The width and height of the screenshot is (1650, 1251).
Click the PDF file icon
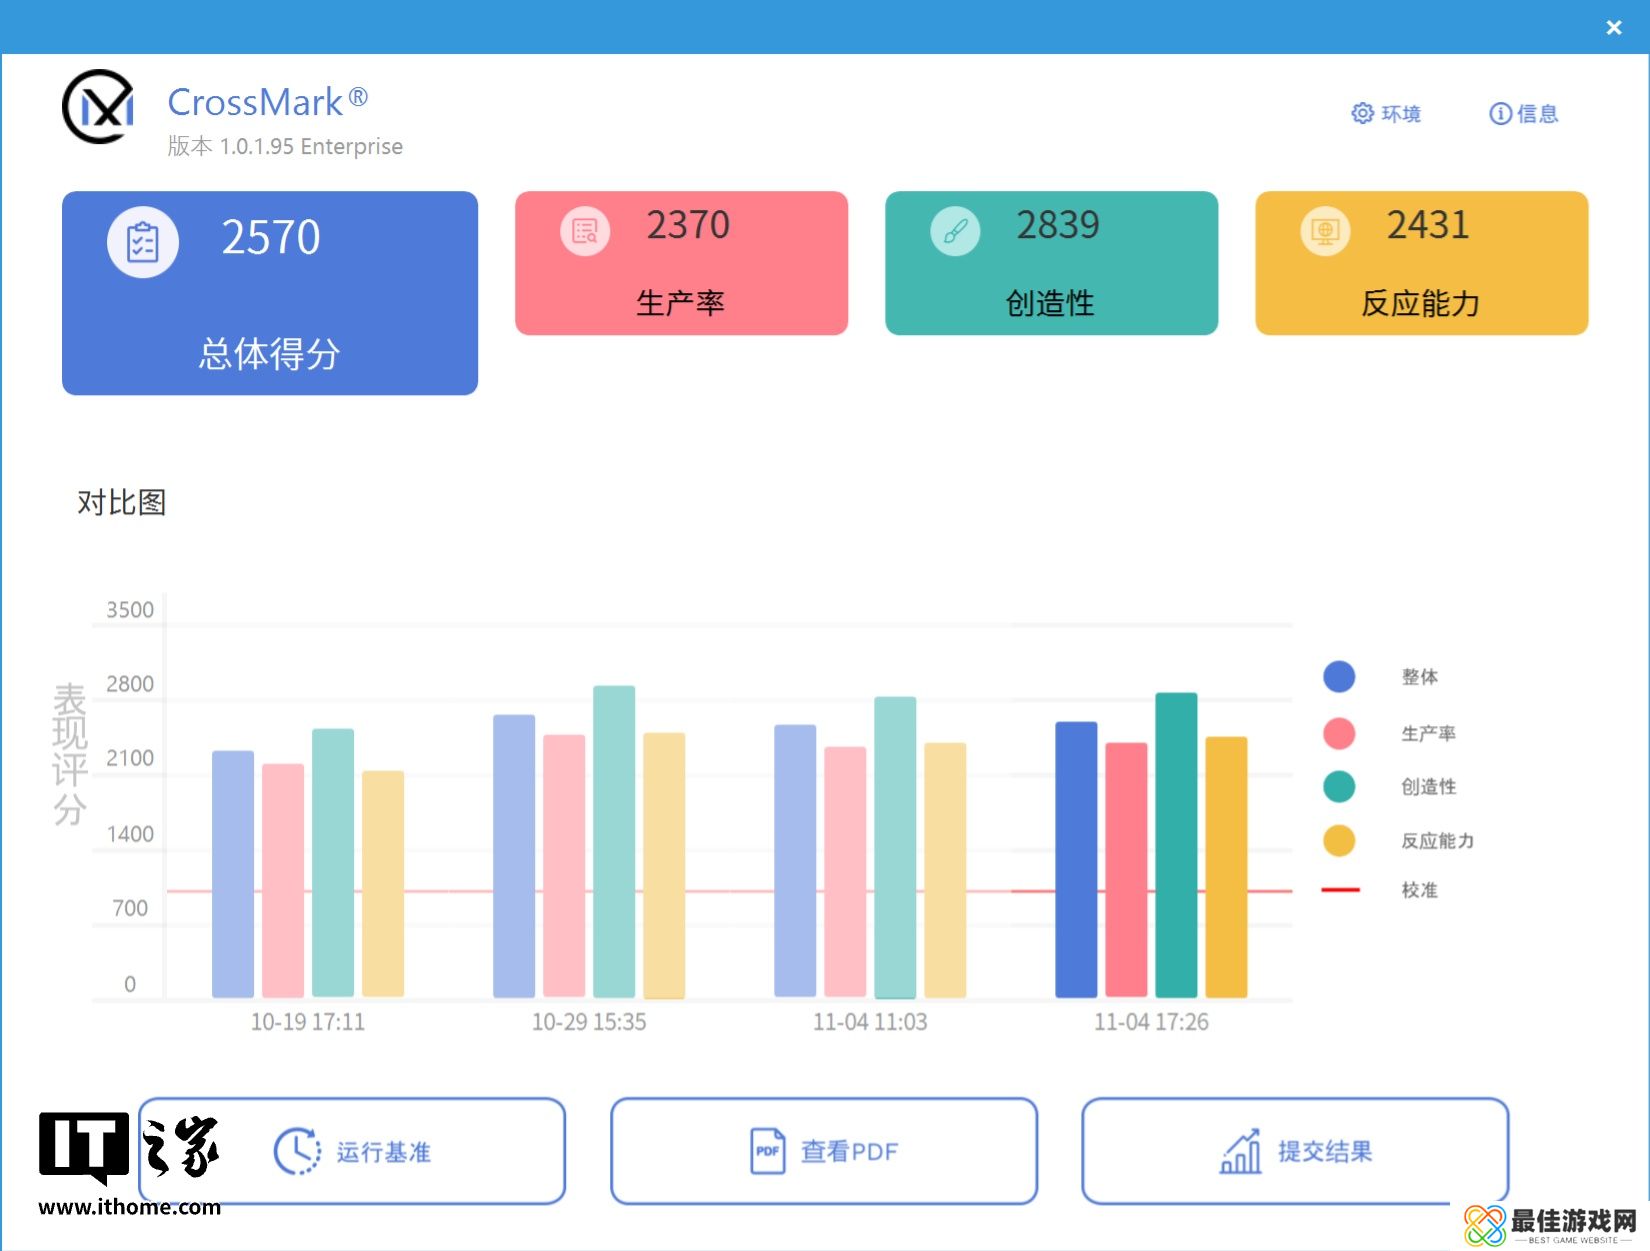768,1151
